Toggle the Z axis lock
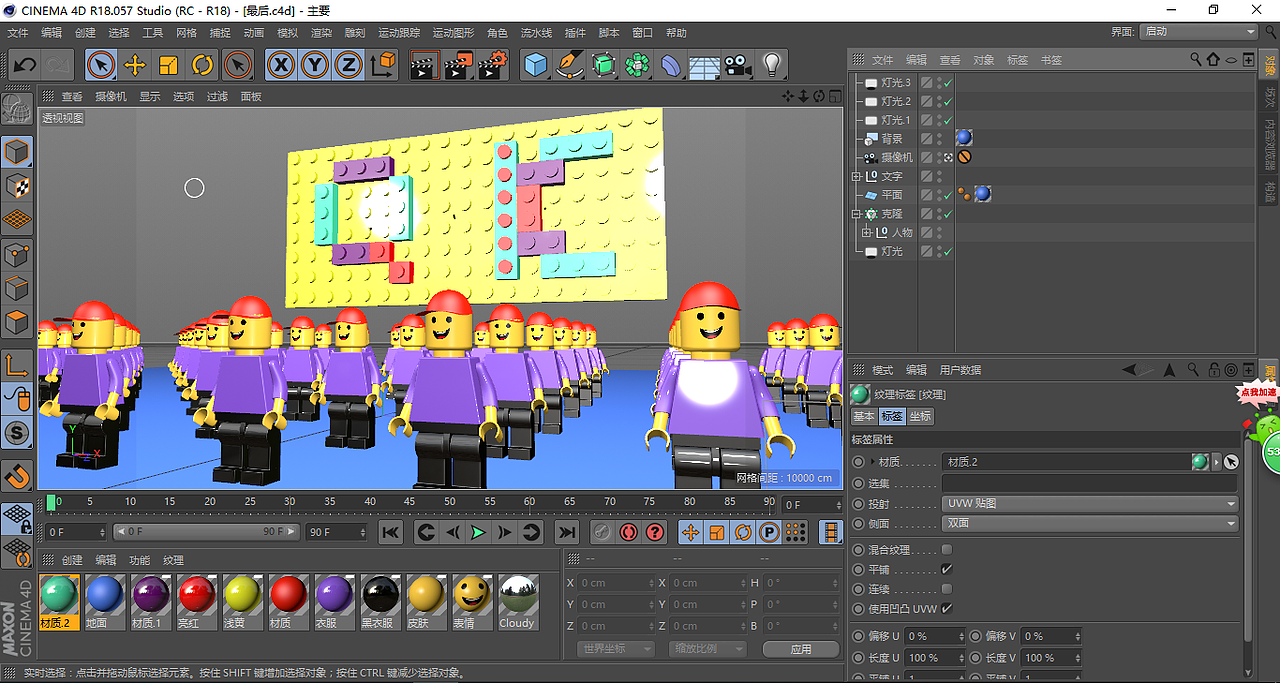1280x683 pixels. pos(348,66)
